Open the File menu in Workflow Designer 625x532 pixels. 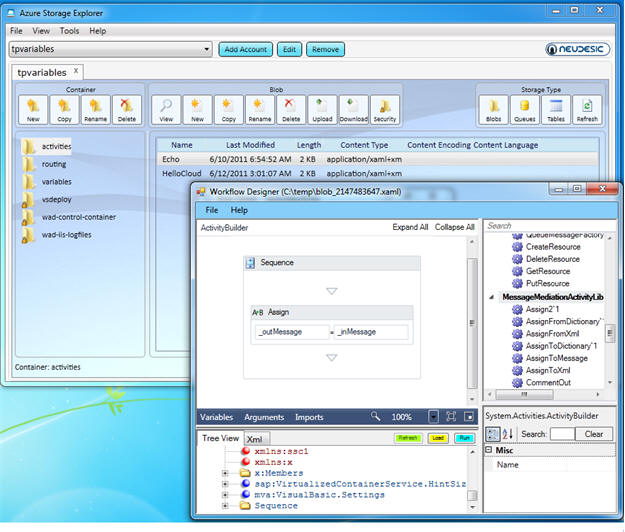coord(212,210)
